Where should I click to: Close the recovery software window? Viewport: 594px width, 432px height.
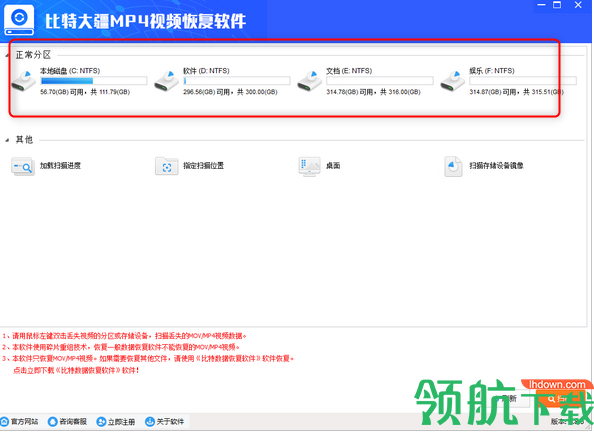point(578,5)
